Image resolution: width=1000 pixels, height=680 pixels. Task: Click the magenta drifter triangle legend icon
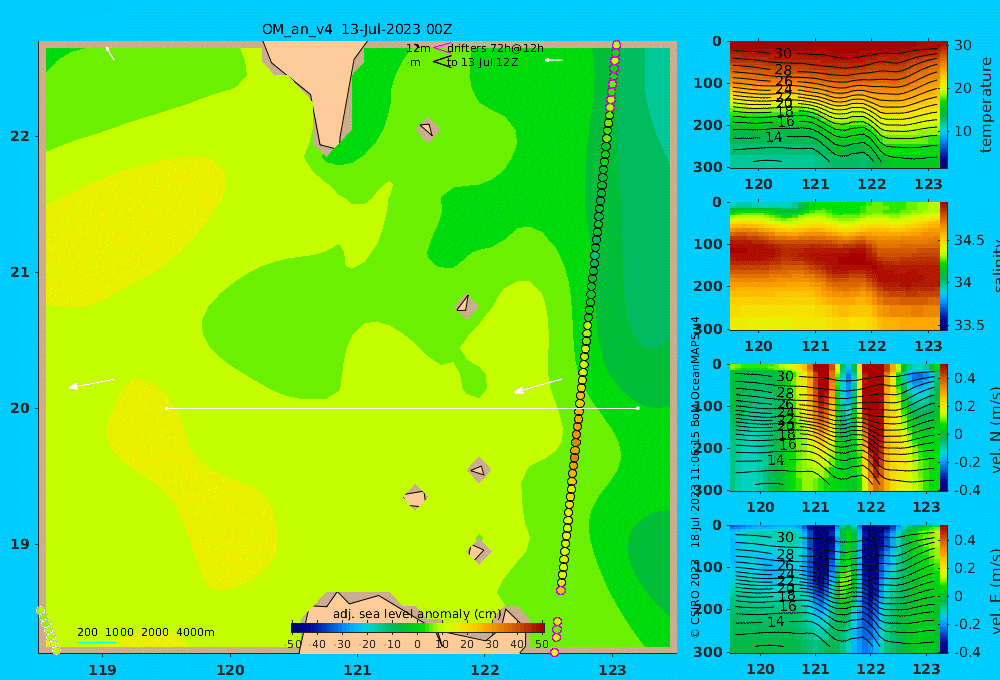tap(441, 48)
